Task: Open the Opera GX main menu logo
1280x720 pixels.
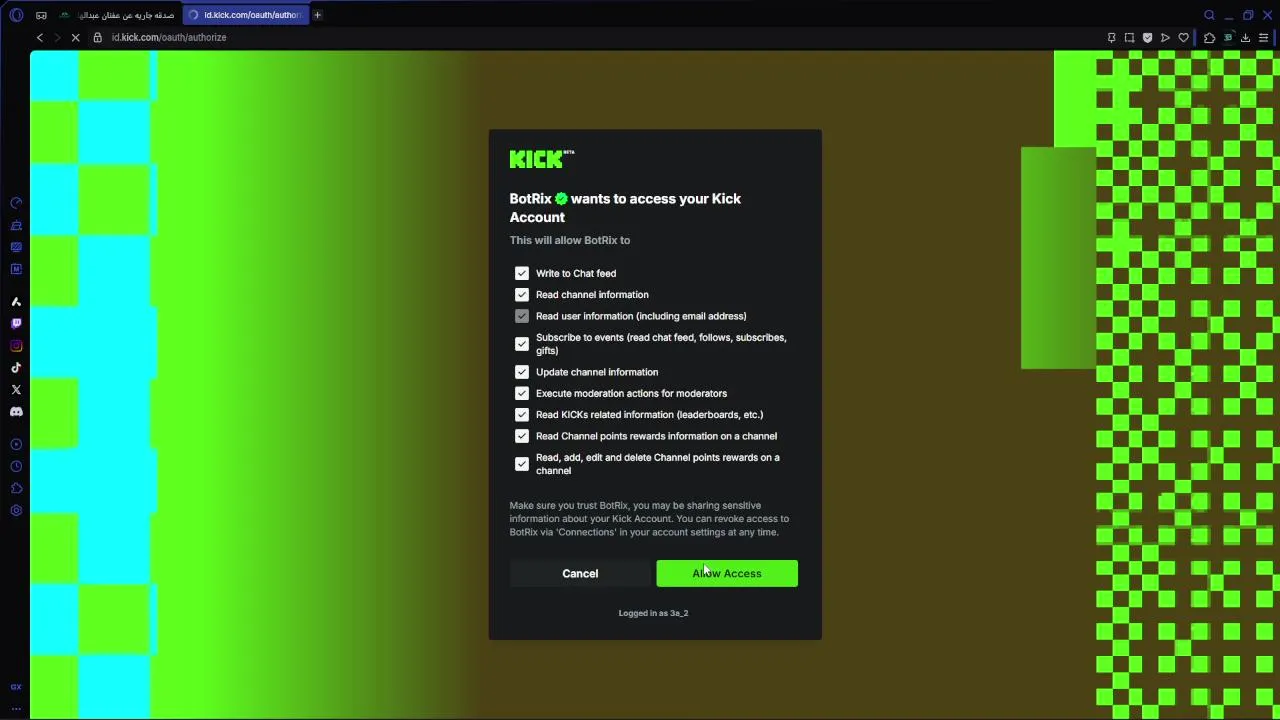Action: pyautogui.click(x=16, y=15)
